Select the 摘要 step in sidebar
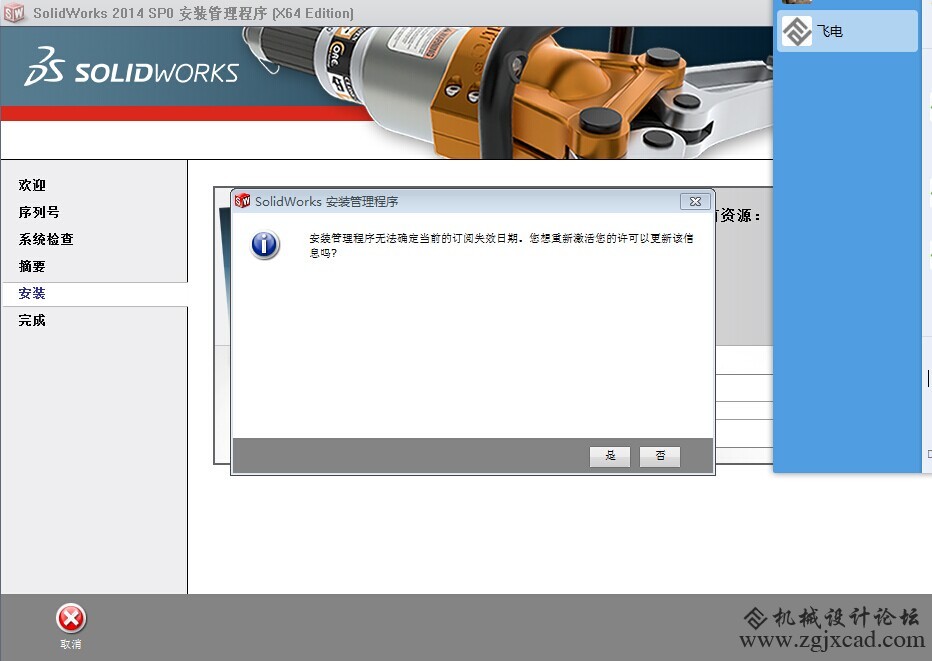Screen dimensions: 932x661 coord(32,266)
